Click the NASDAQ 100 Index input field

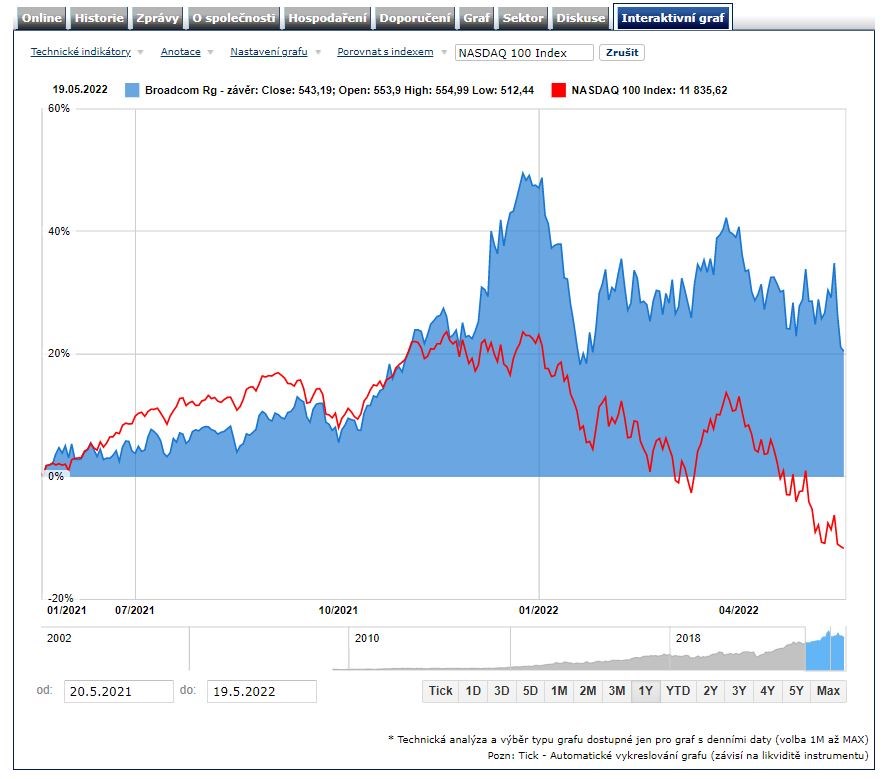523,52
